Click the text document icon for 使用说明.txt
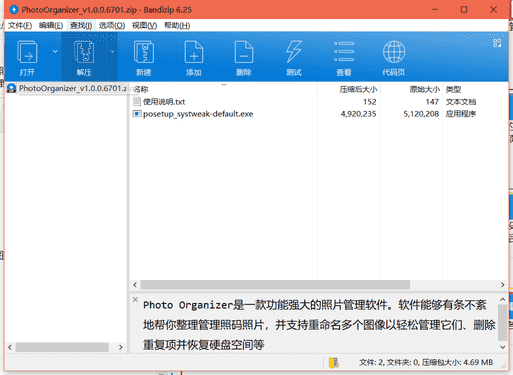Screen dimensions: 513x375 [137, 101]
